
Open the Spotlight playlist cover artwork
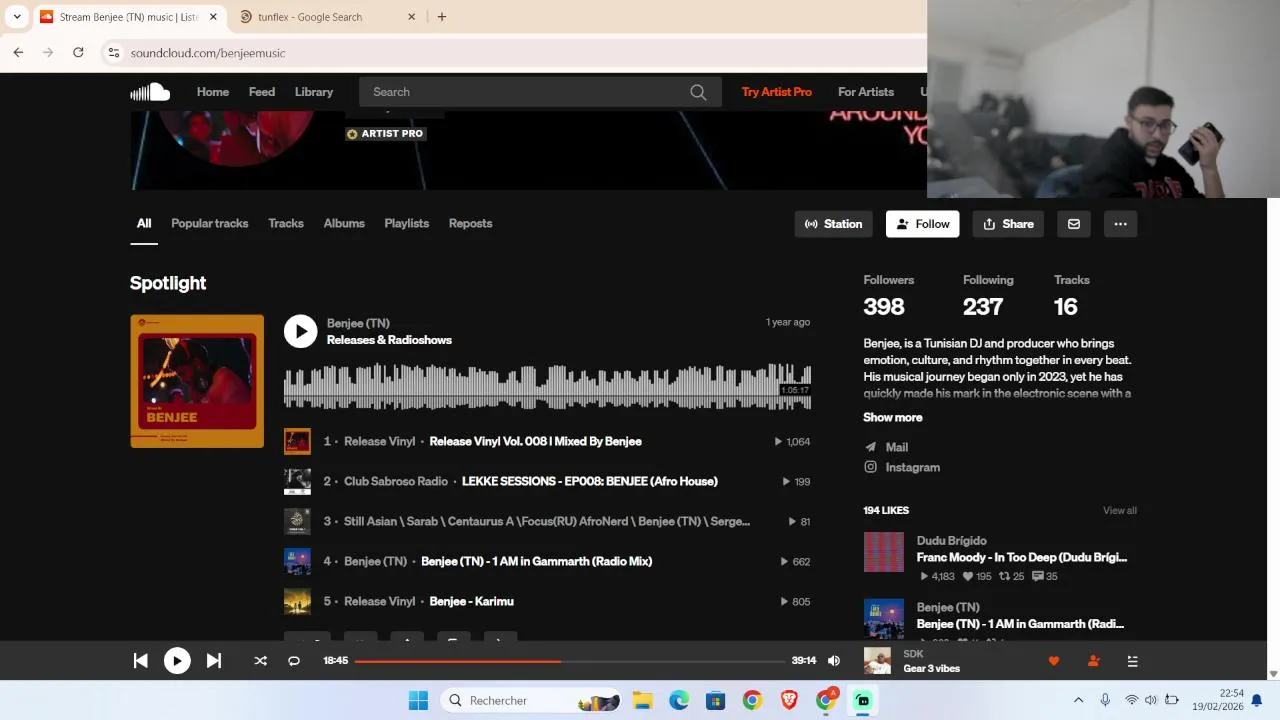(197, 381)
